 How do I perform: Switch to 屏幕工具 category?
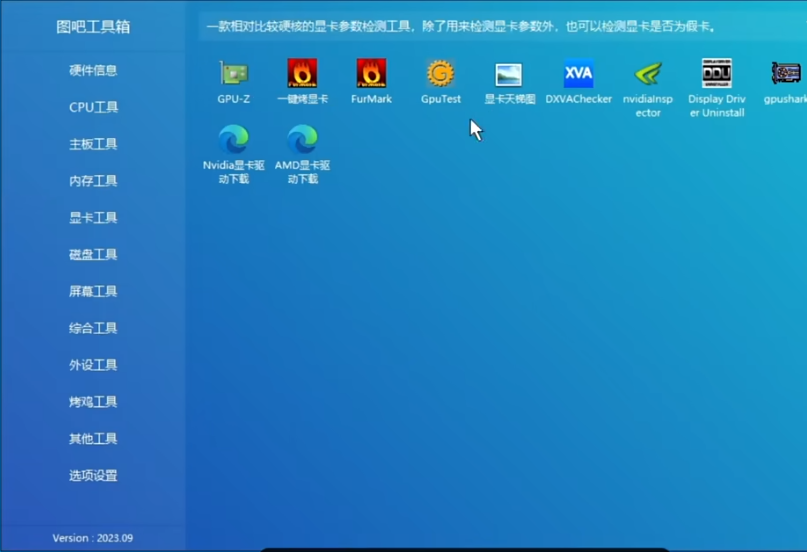[x=93, y=291]
